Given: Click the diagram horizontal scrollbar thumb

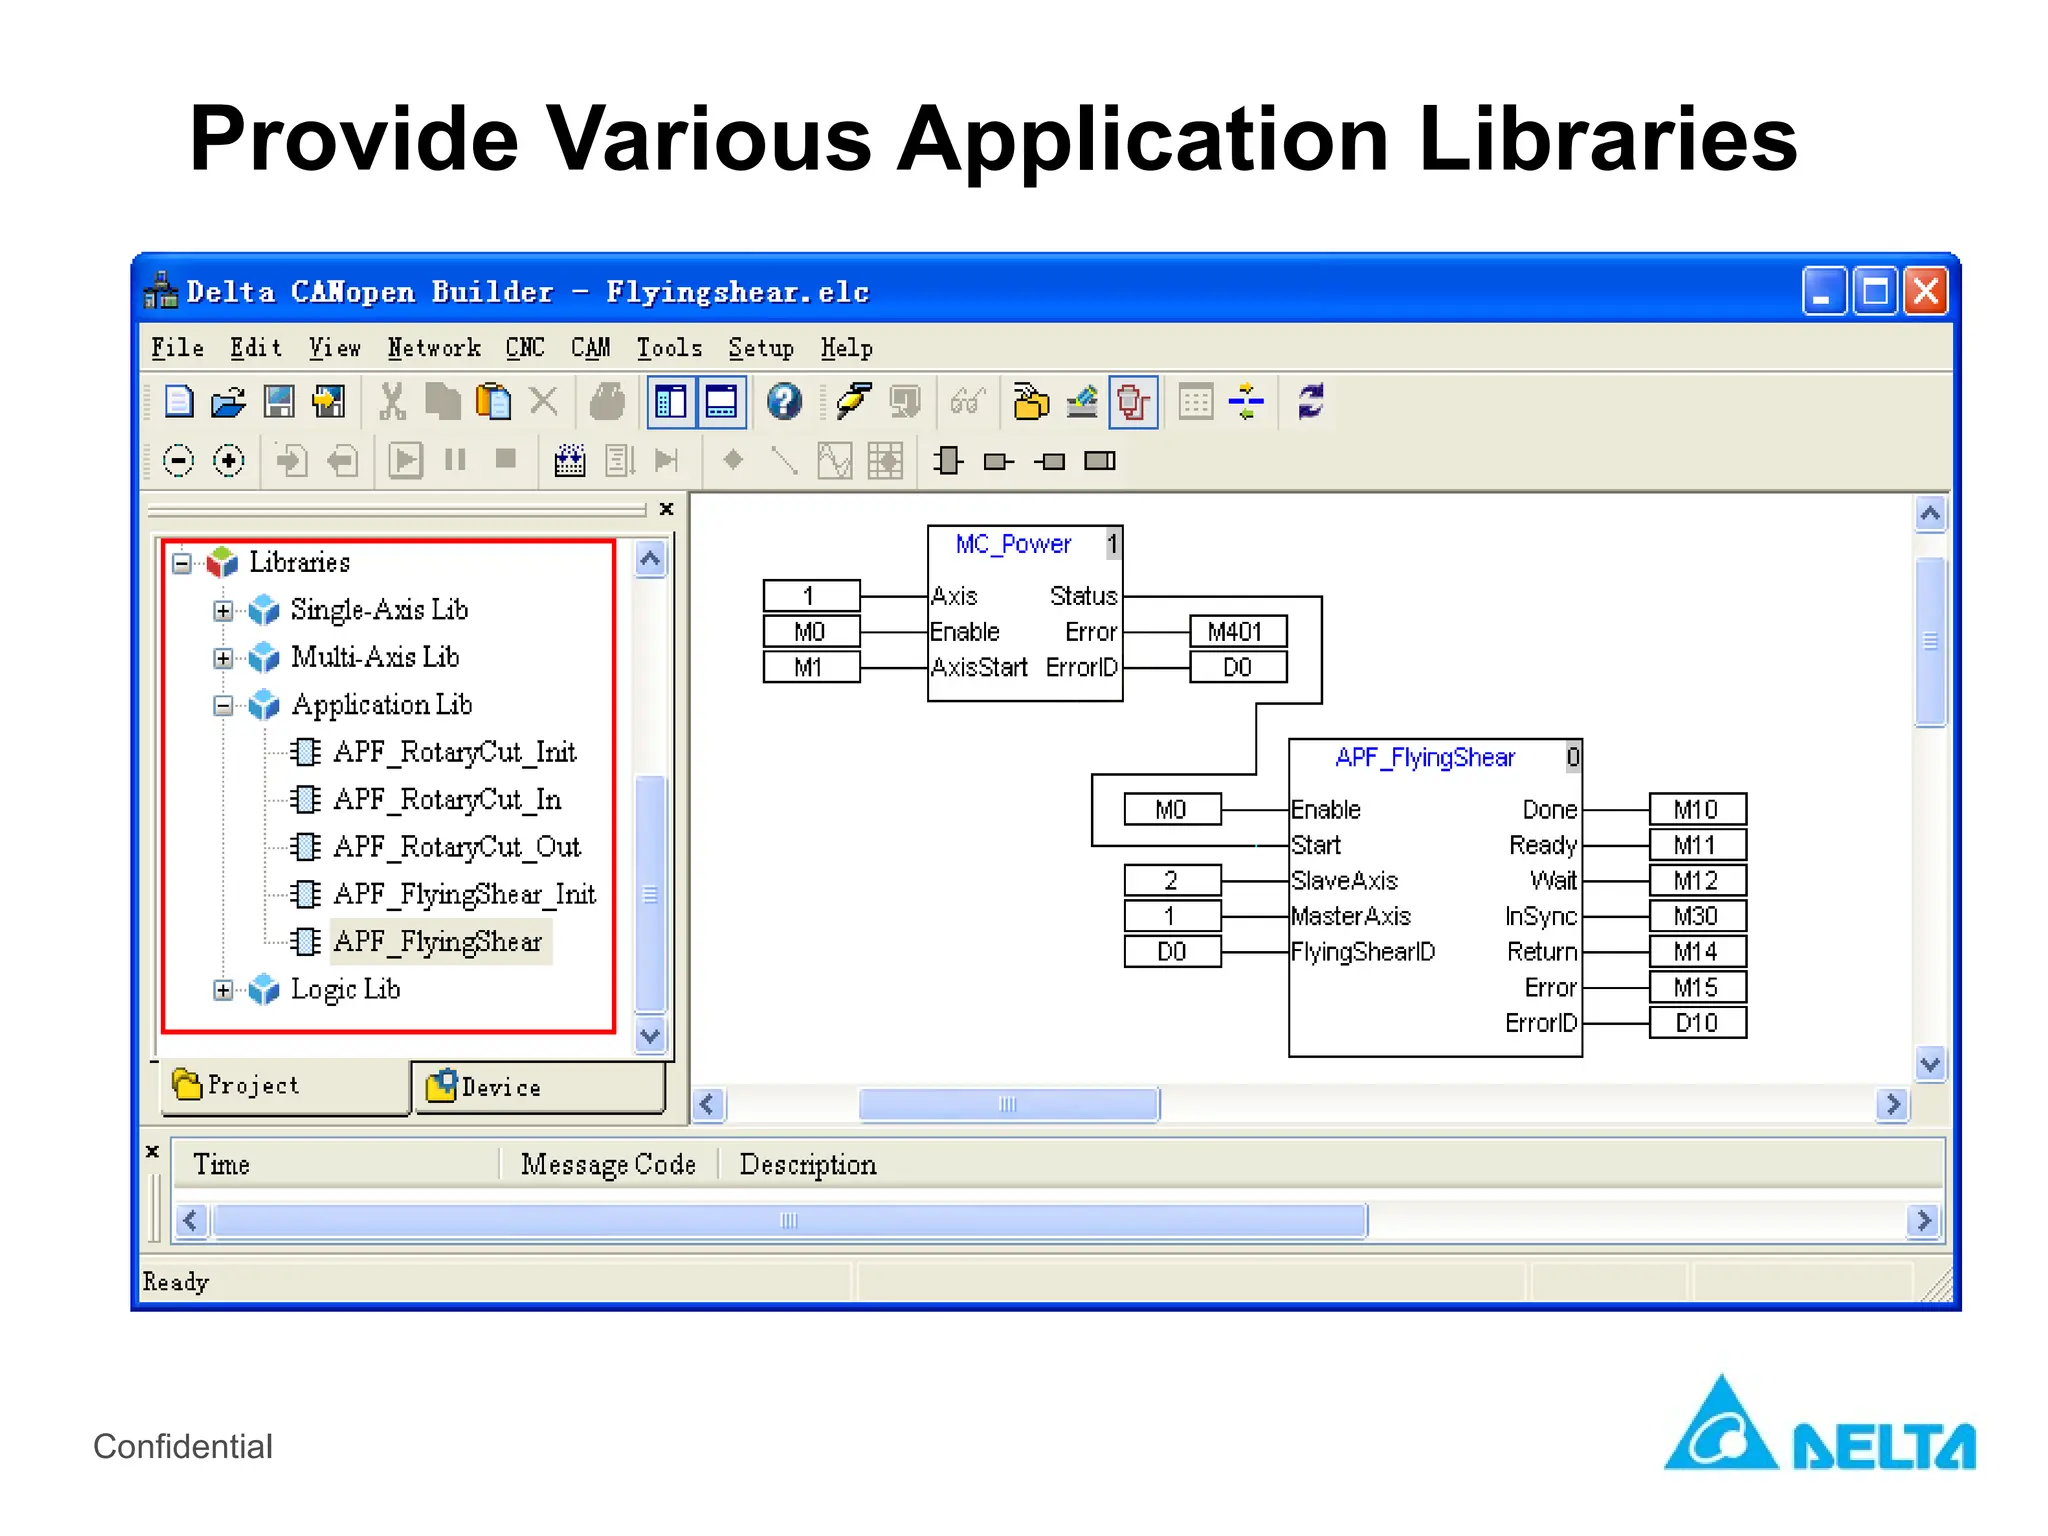Looking at the screenshot, I should [x=1008, y=1104].
